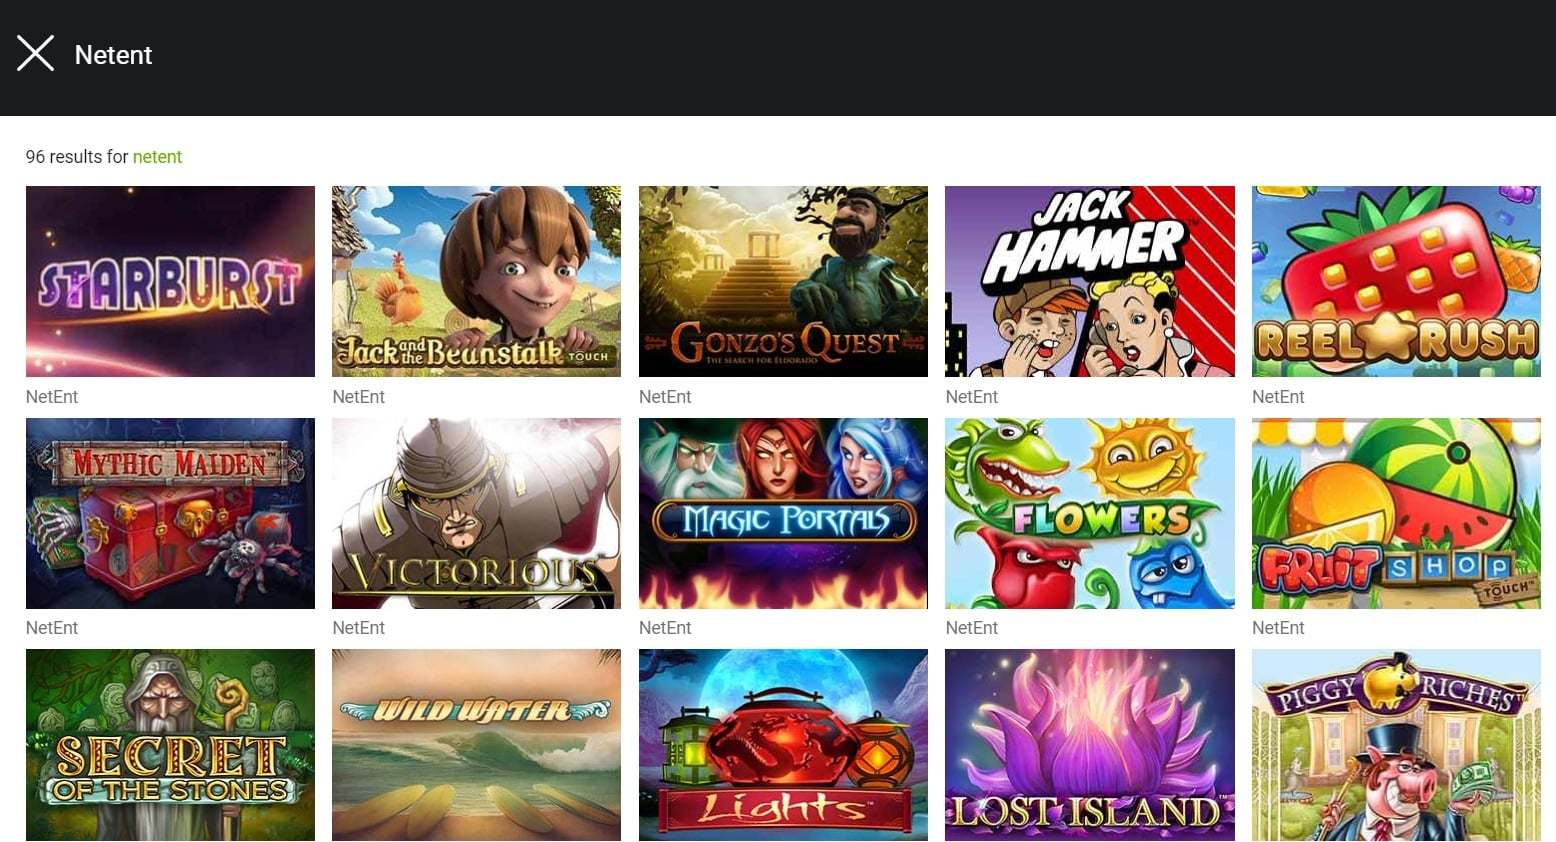Open the Victorious slot thumbnail
The width and height of the screenshot is (1556, 842).
coord(476,513)
